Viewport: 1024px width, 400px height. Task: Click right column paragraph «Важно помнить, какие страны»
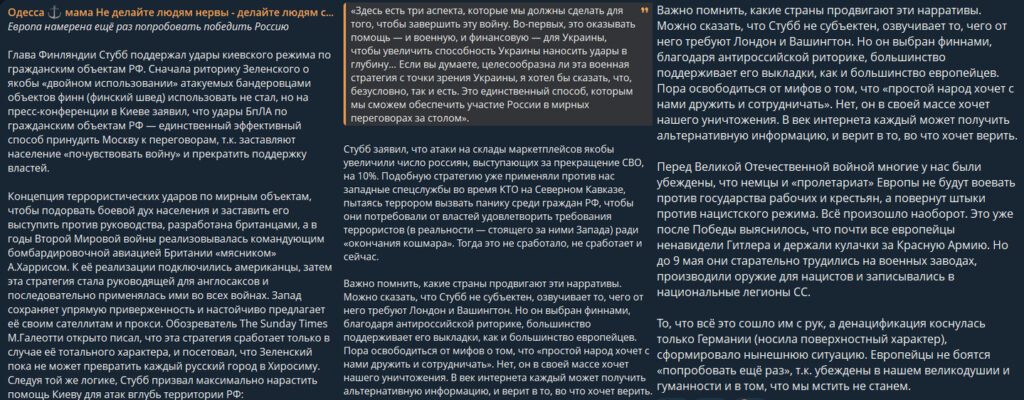point(837,74)
